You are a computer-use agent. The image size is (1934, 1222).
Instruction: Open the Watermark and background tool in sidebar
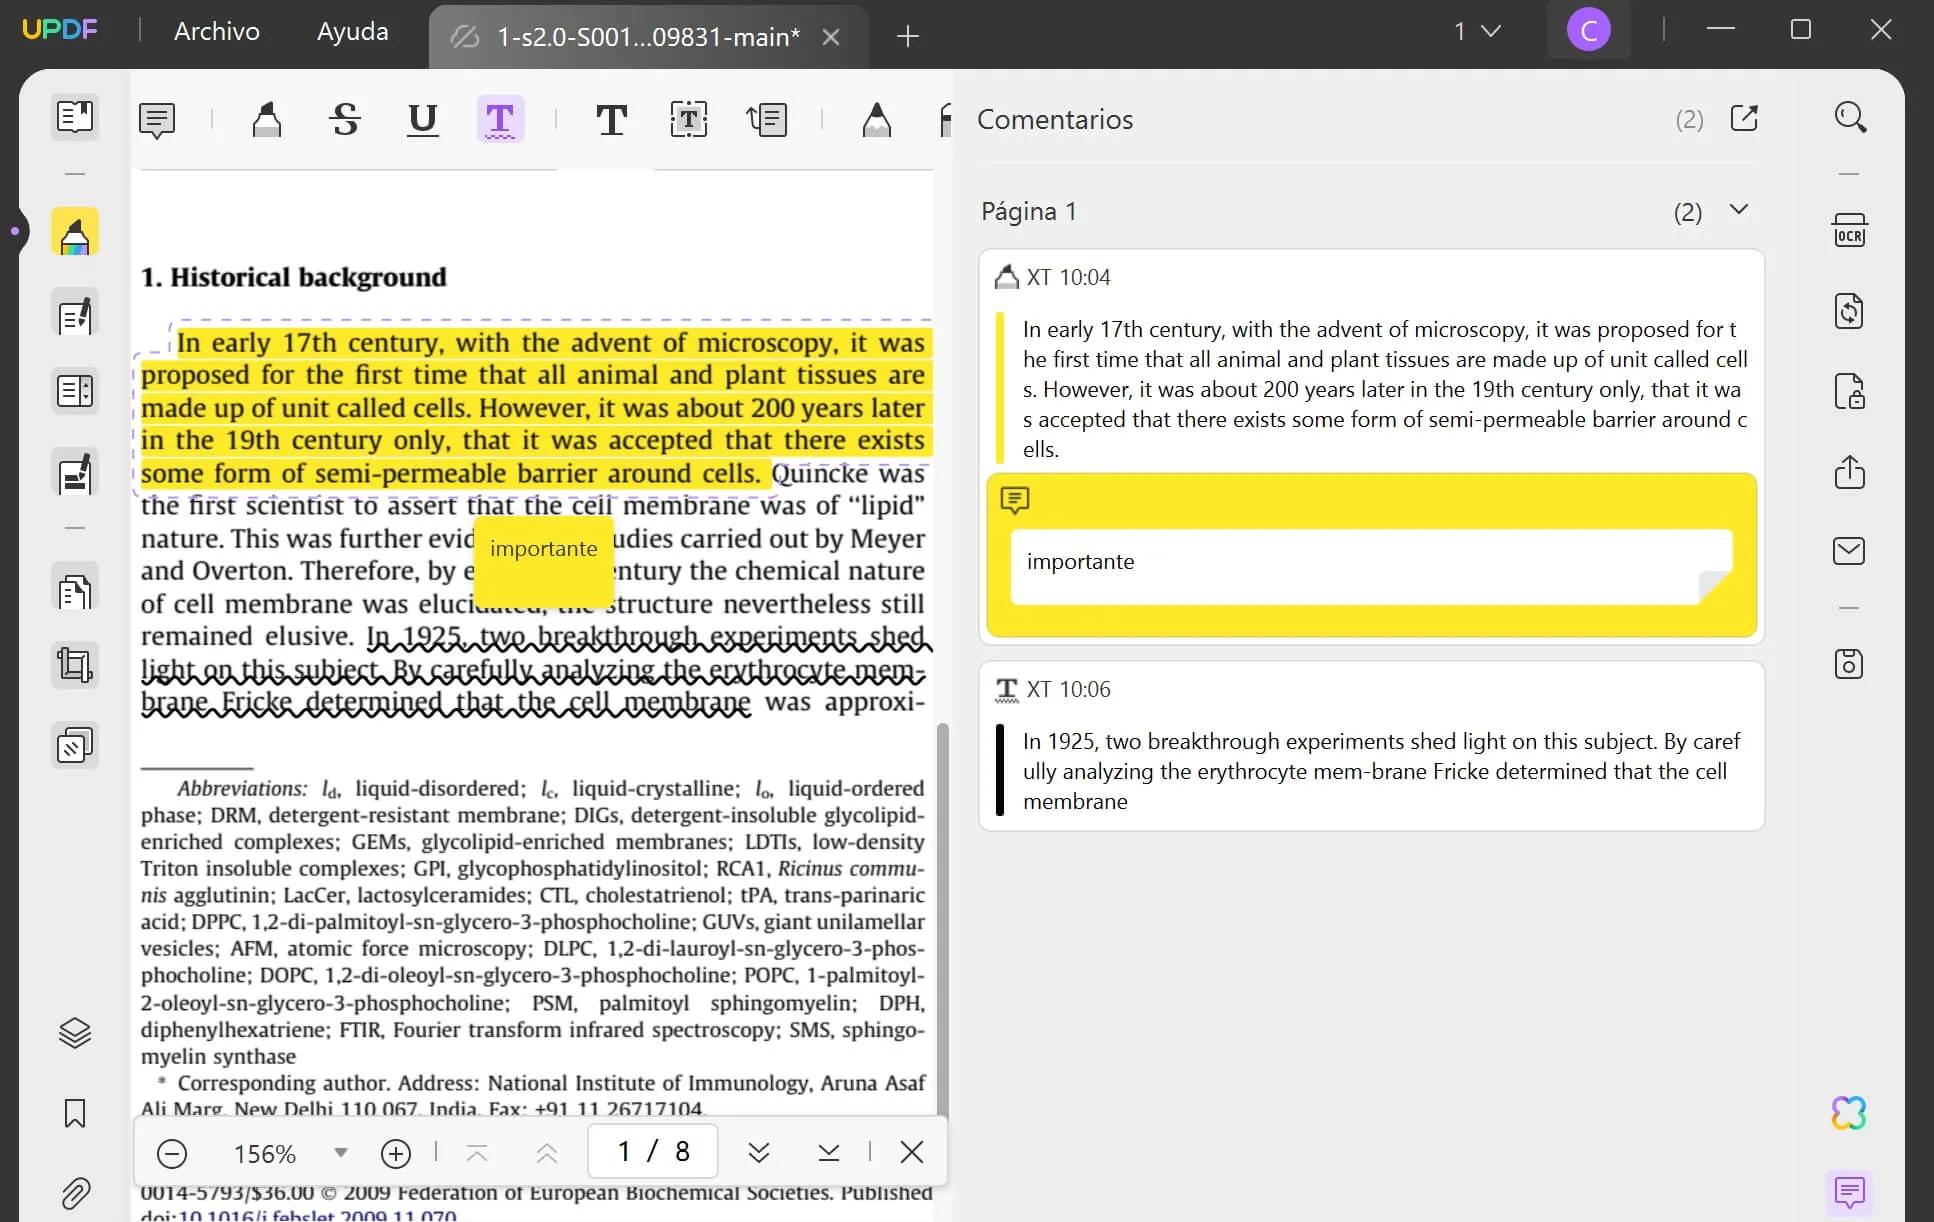[x=75, y=746]
